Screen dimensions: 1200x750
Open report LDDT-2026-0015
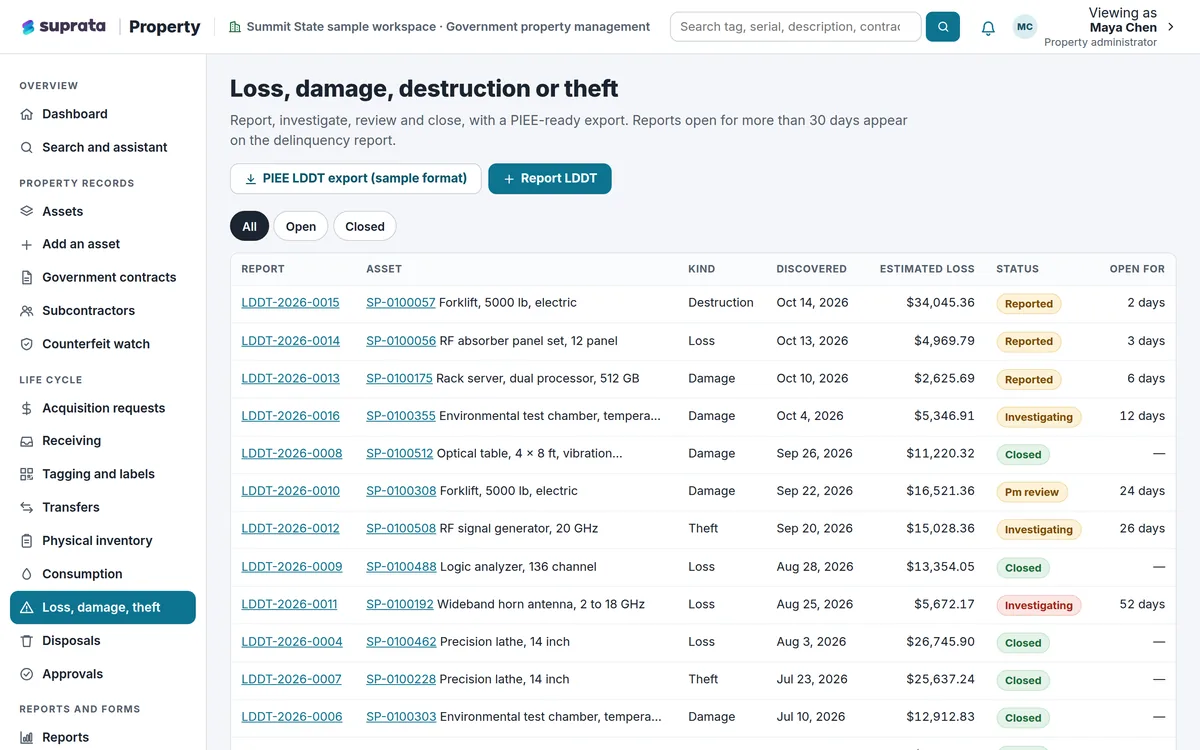point(290,303)
